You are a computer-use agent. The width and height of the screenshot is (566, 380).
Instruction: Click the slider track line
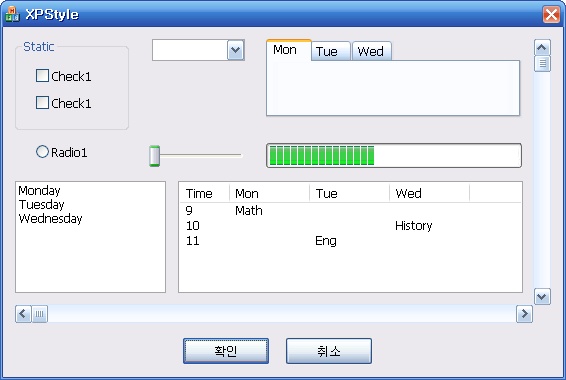[201, 155]
